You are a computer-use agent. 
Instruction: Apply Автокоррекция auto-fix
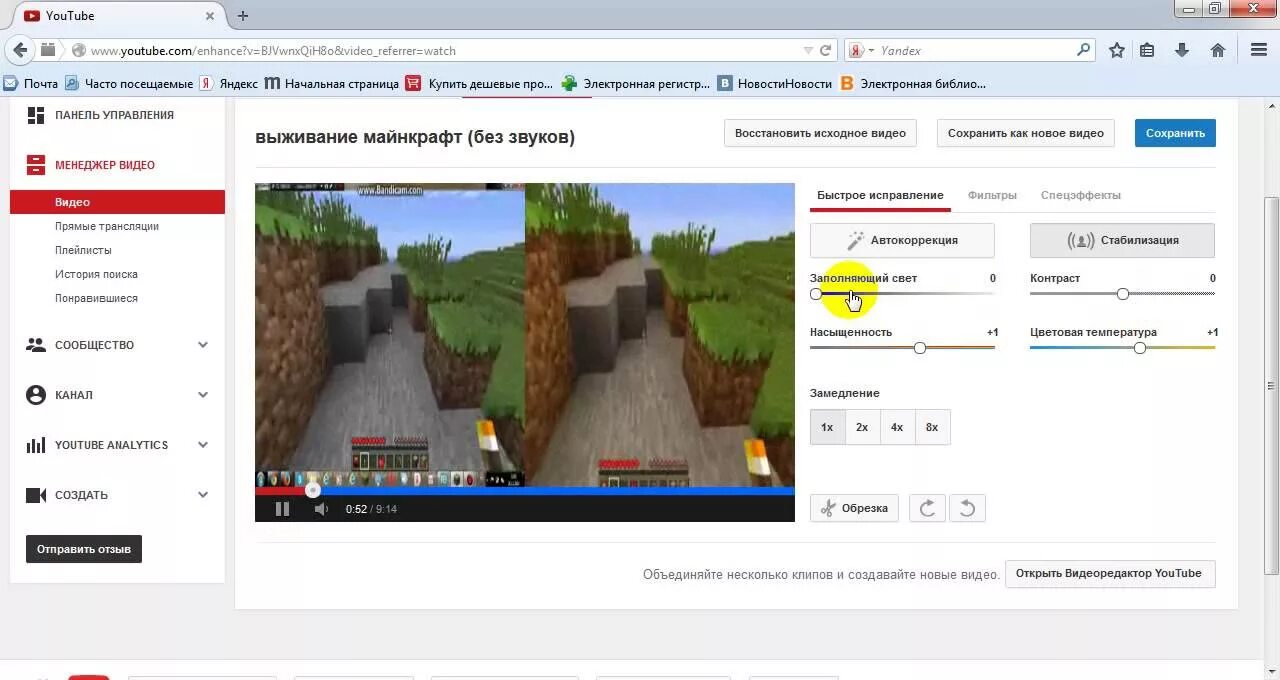[902, 240]
